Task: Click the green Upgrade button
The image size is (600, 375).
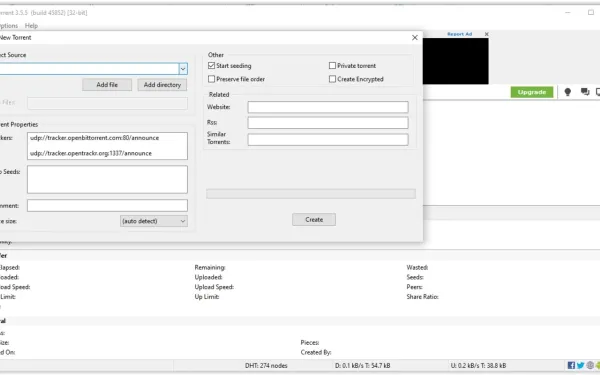Action: tap(532, 92)
